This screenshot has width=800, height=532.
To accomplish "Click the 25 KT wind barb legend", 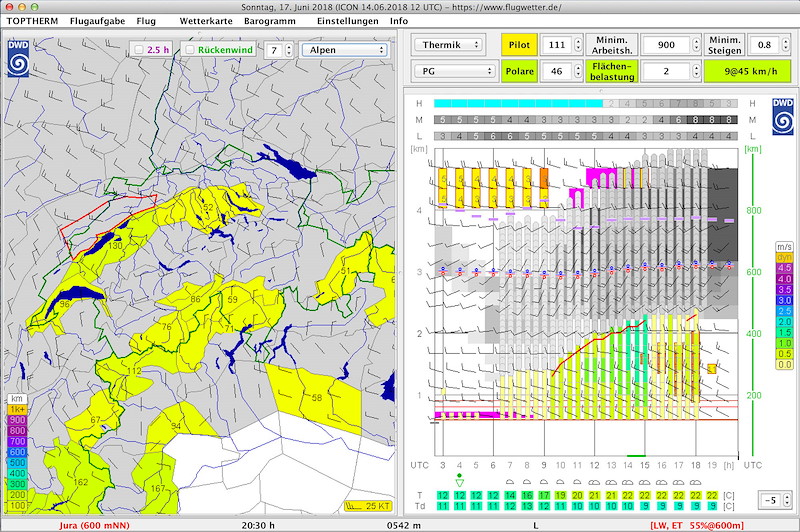I will pyautogui.click(x=368, y=506).
